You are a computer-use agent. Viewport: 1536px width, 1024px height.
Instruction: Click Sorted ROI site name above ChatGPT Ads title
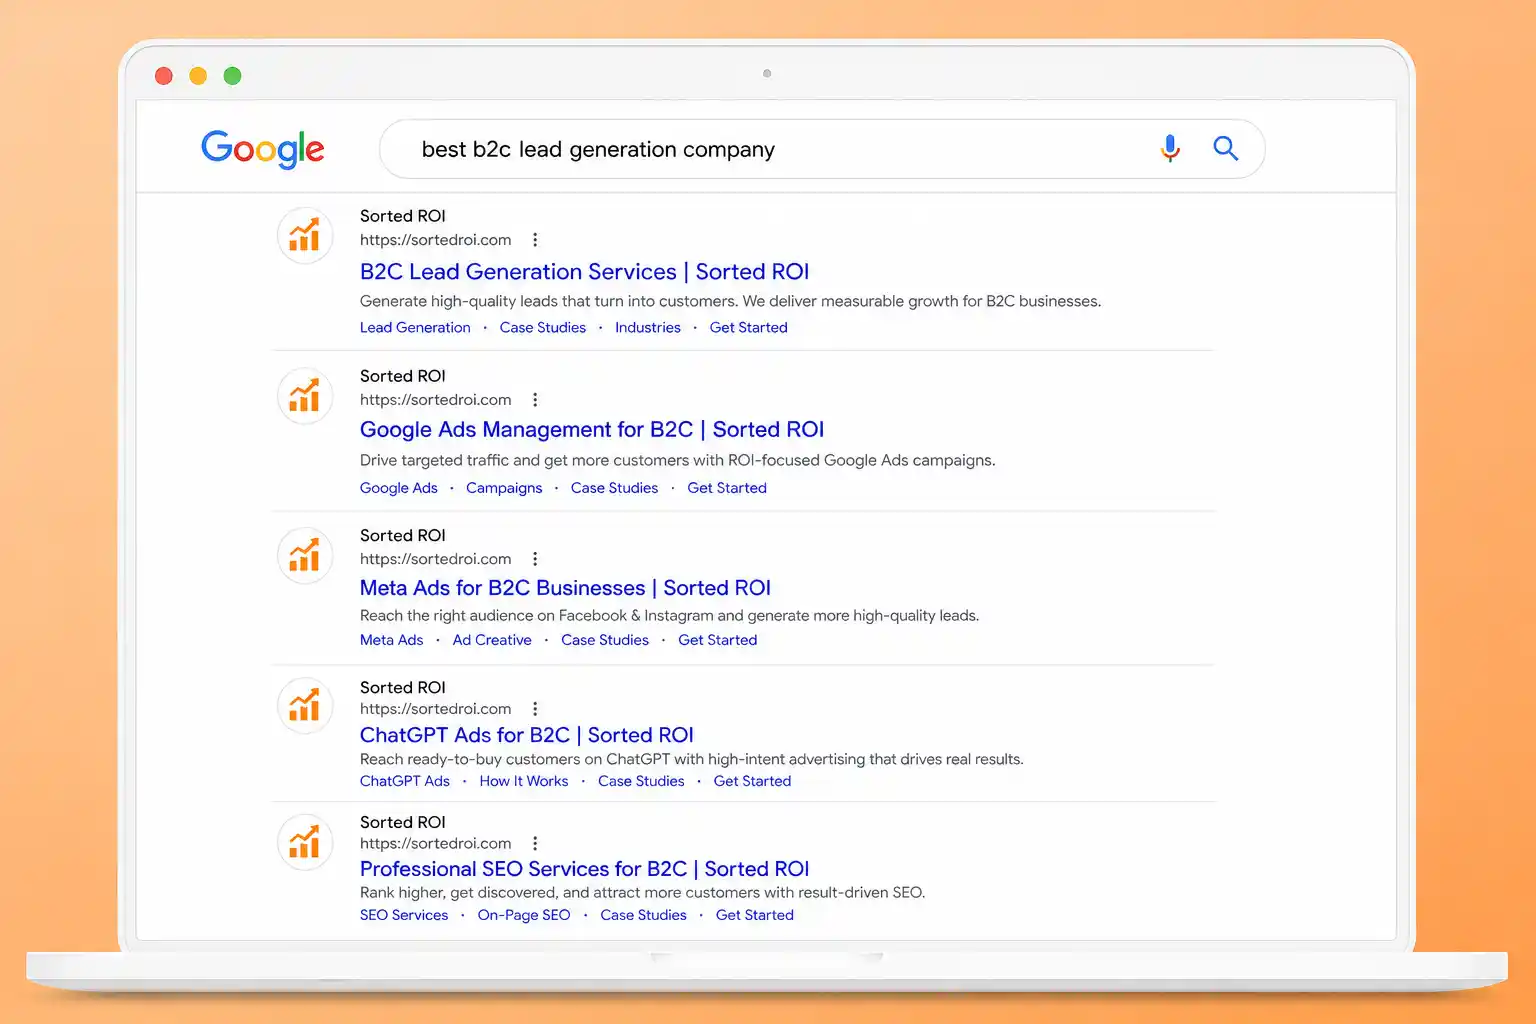(x=403, y=688)
